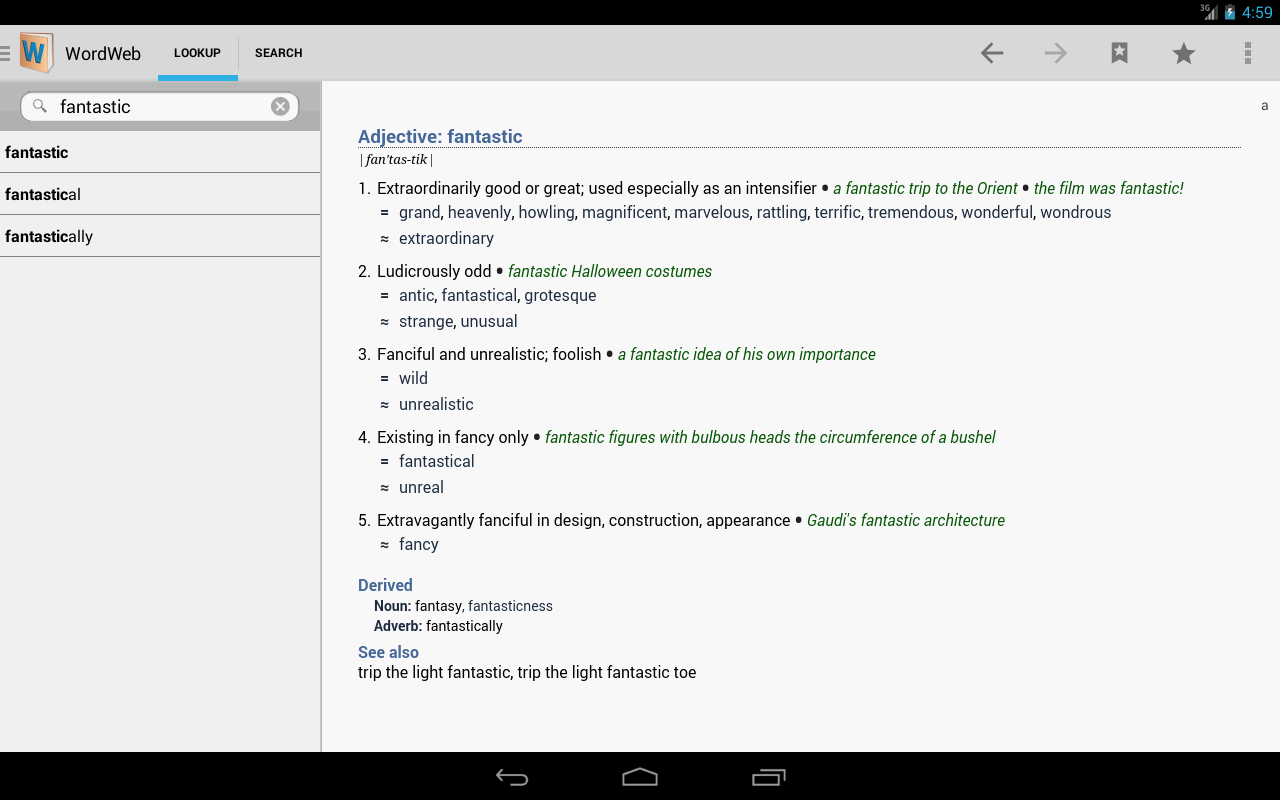Open the synonym 'grotesque' in sense 2
The image size is (1280, 800).
(561, 295)
